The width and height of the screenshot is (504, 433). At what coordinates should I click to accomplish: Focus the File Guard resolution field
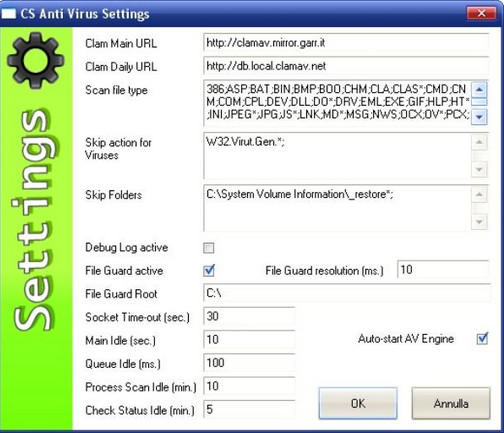[x=443, y=269]
